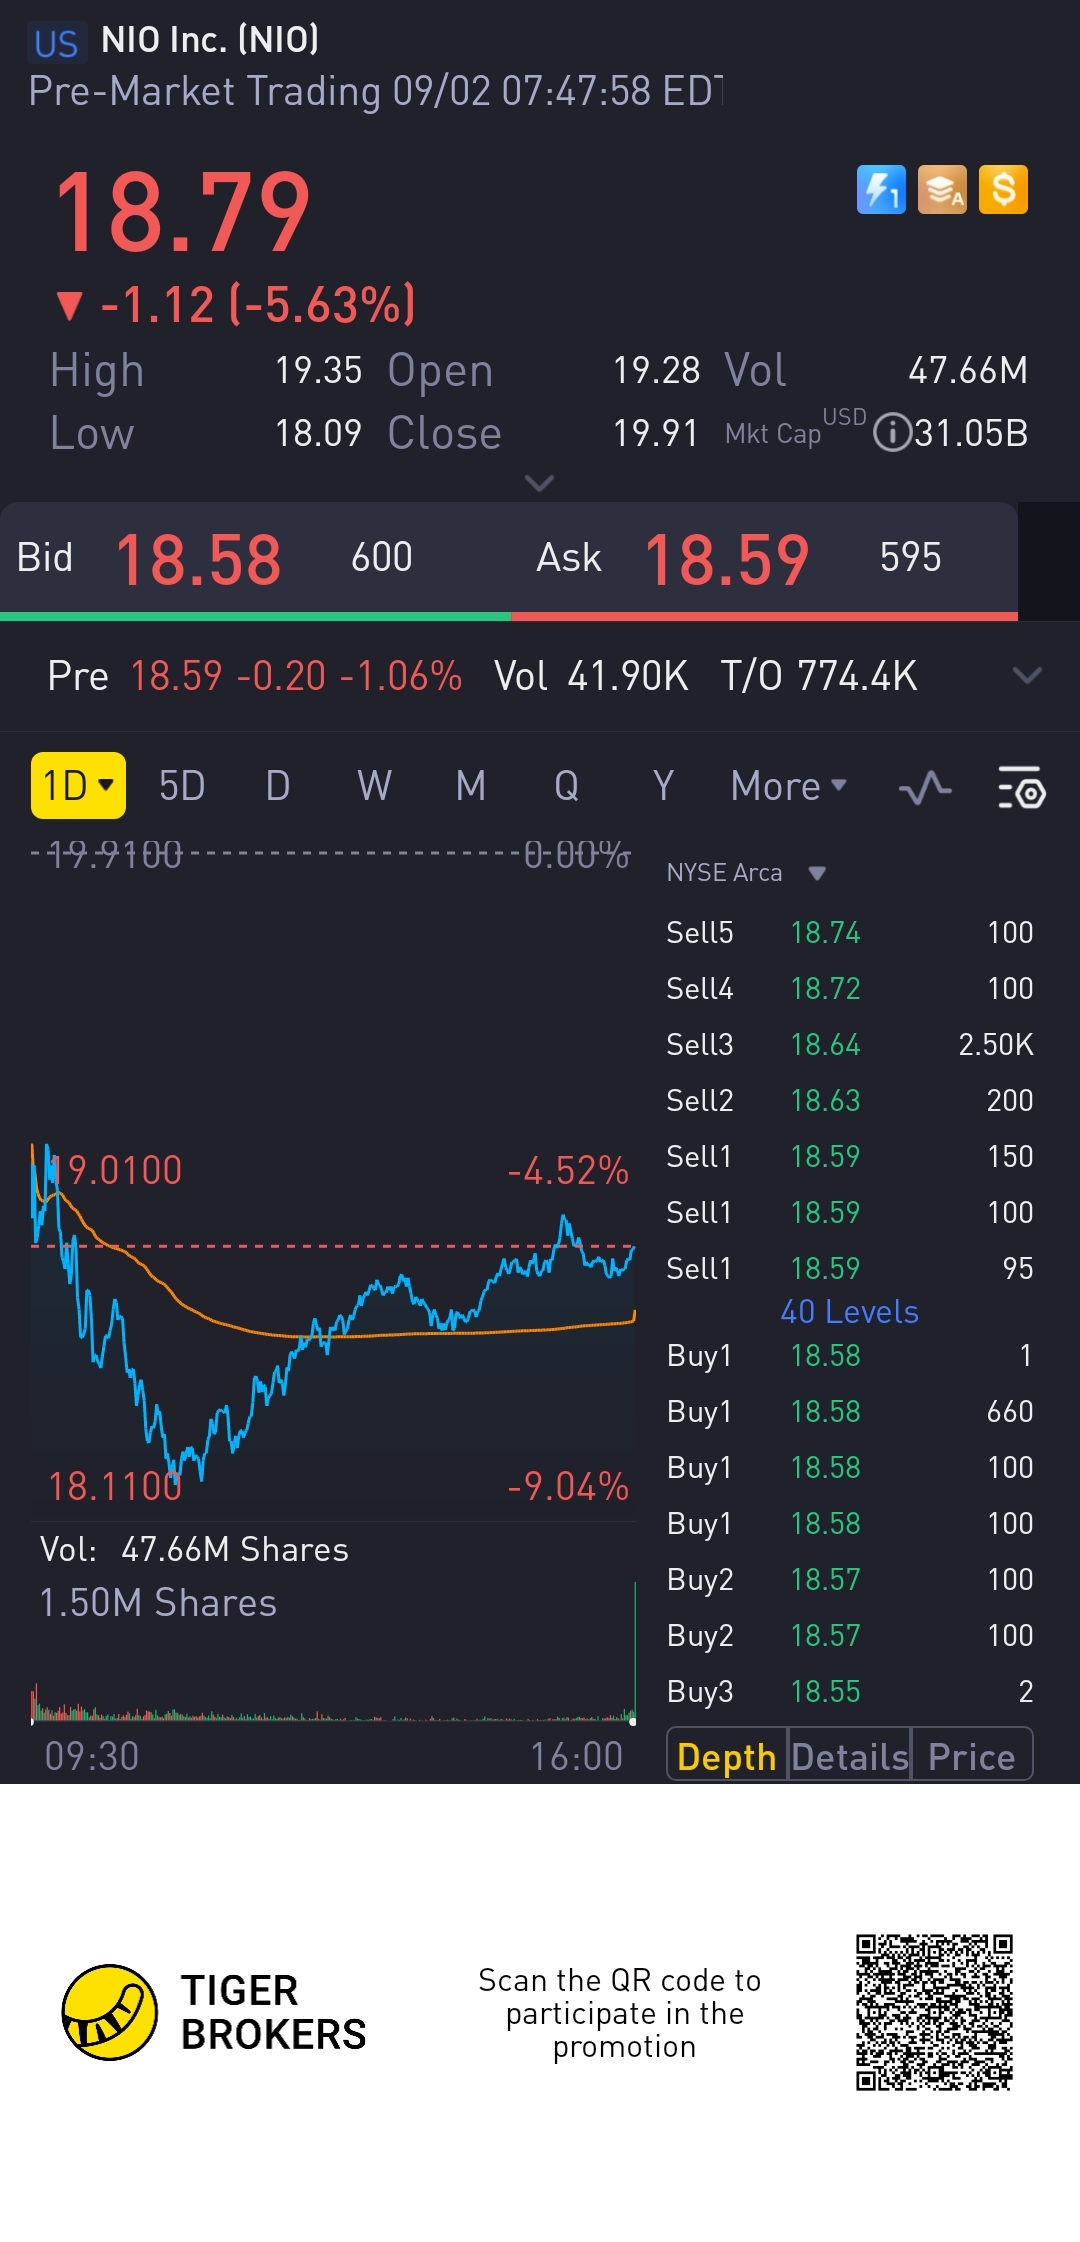The width and height of the screenshot is (1080, 2242).
Task: Tap the Sell2 18.63 order row
Action: click(x=849, y=1100)
